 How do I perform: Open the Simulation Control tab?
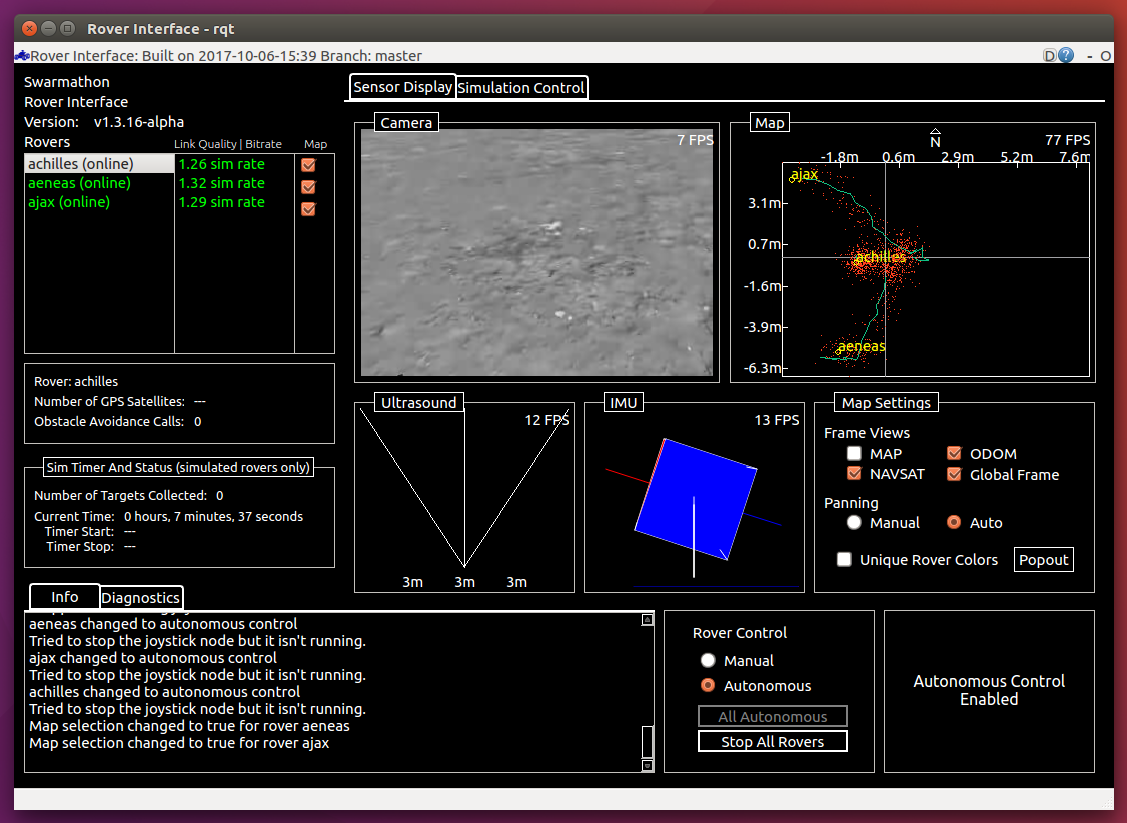coord(521,88)
